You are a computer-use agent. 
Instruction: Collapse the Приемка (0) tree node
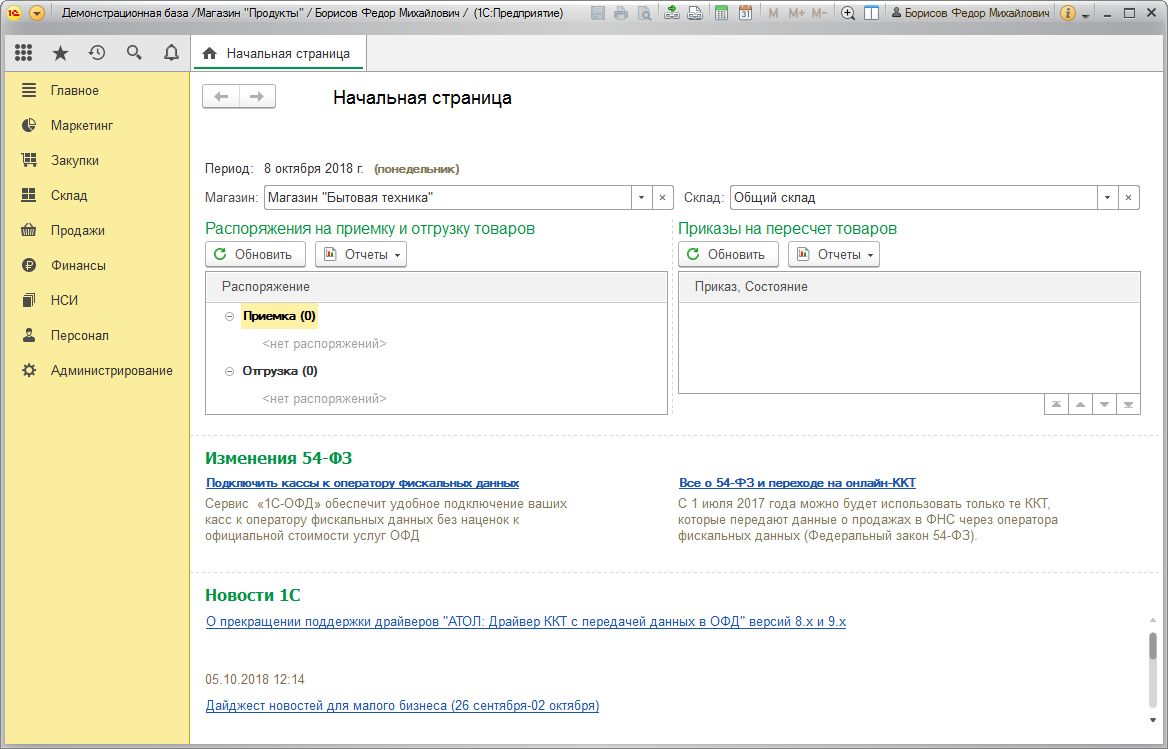229,316
